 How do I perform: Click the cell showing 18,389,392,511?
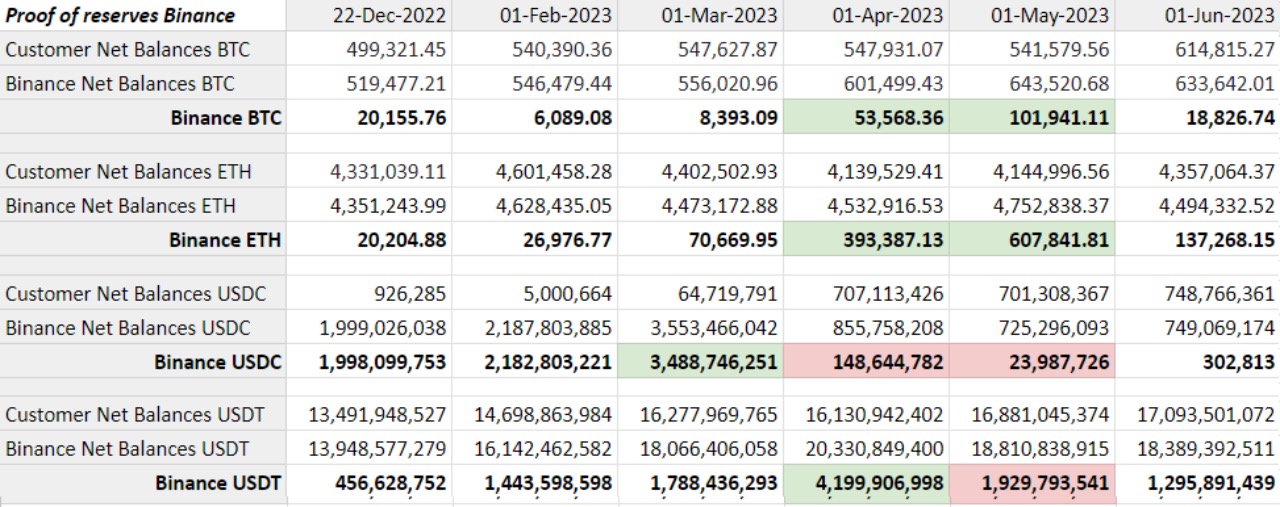1198,449
